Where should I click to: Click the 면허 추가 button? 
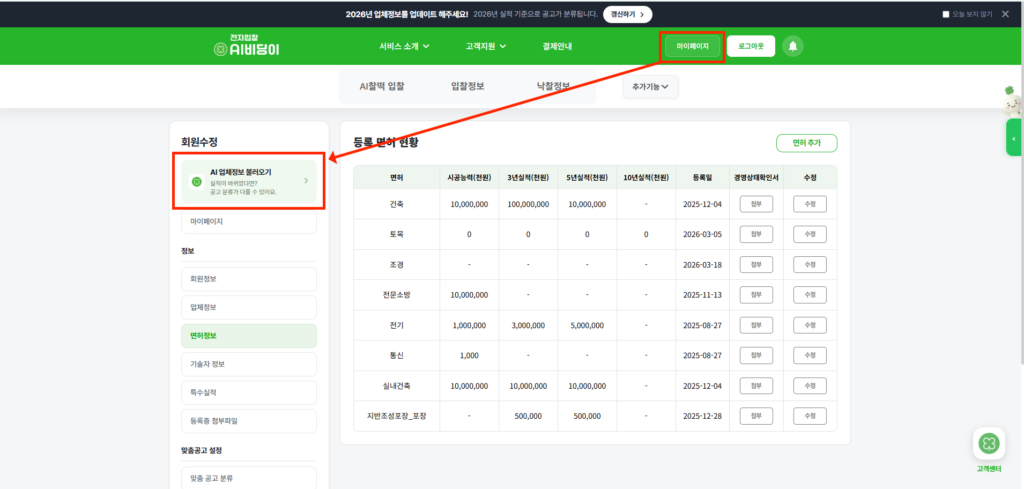807,143
